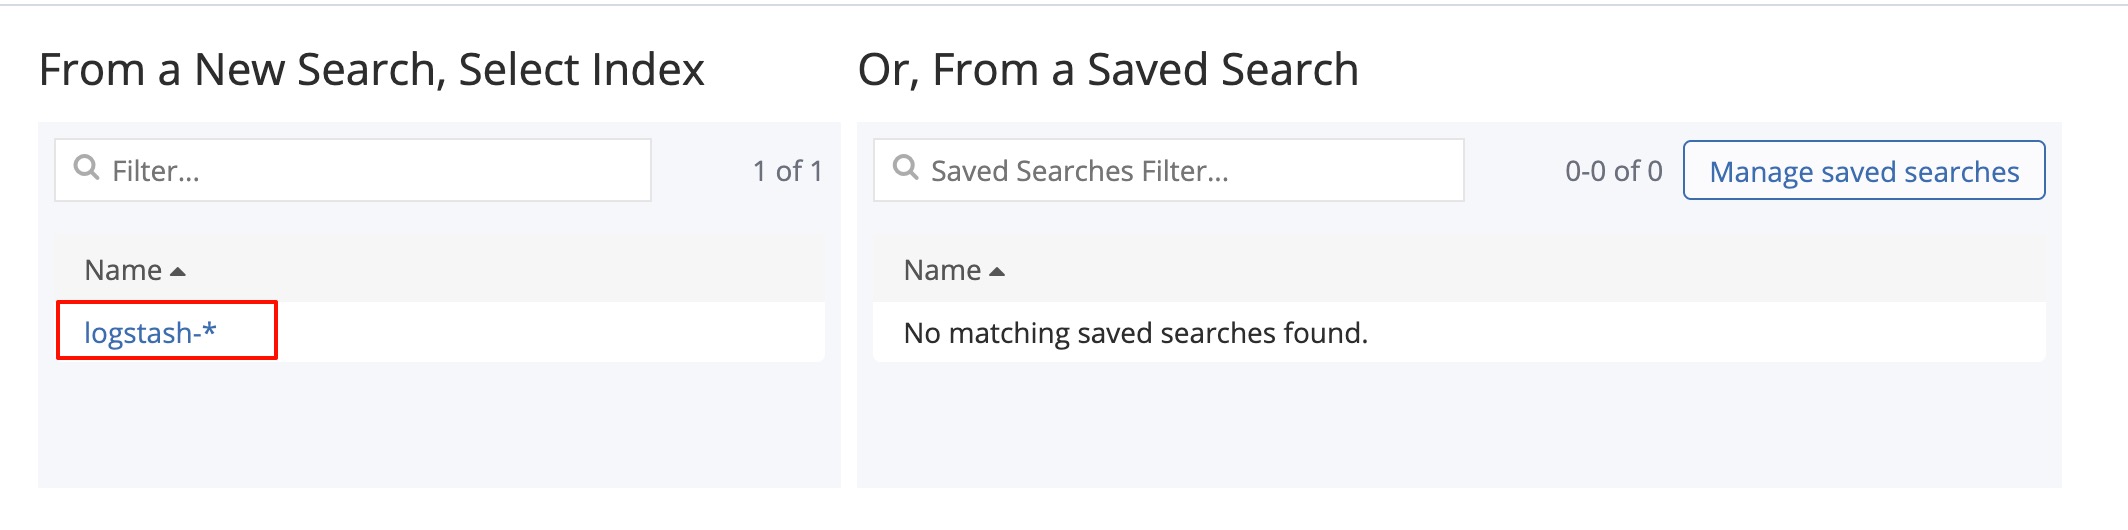Click the Manage saved searches button
The width and height of the screenshot is (2128, 530).
(1864, 171)
